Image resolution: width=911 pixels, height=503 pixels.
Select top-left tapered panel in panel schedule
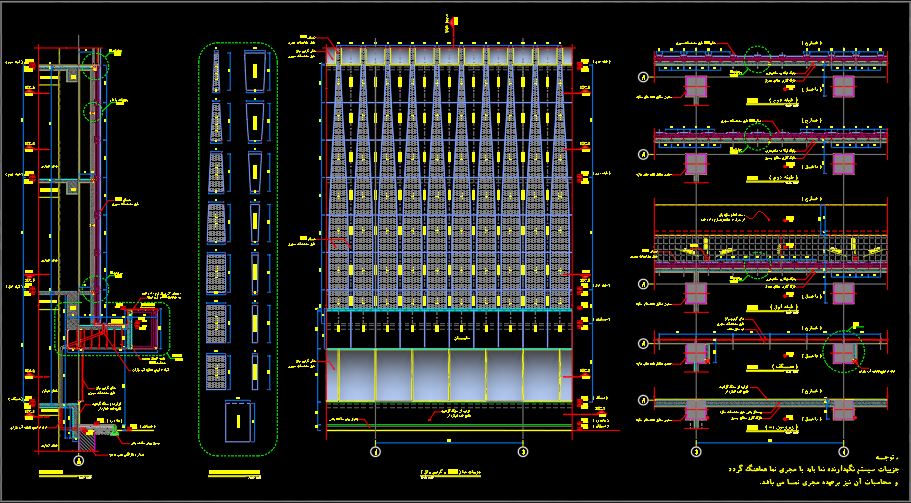pyautogui.click(x=216, y=70)
